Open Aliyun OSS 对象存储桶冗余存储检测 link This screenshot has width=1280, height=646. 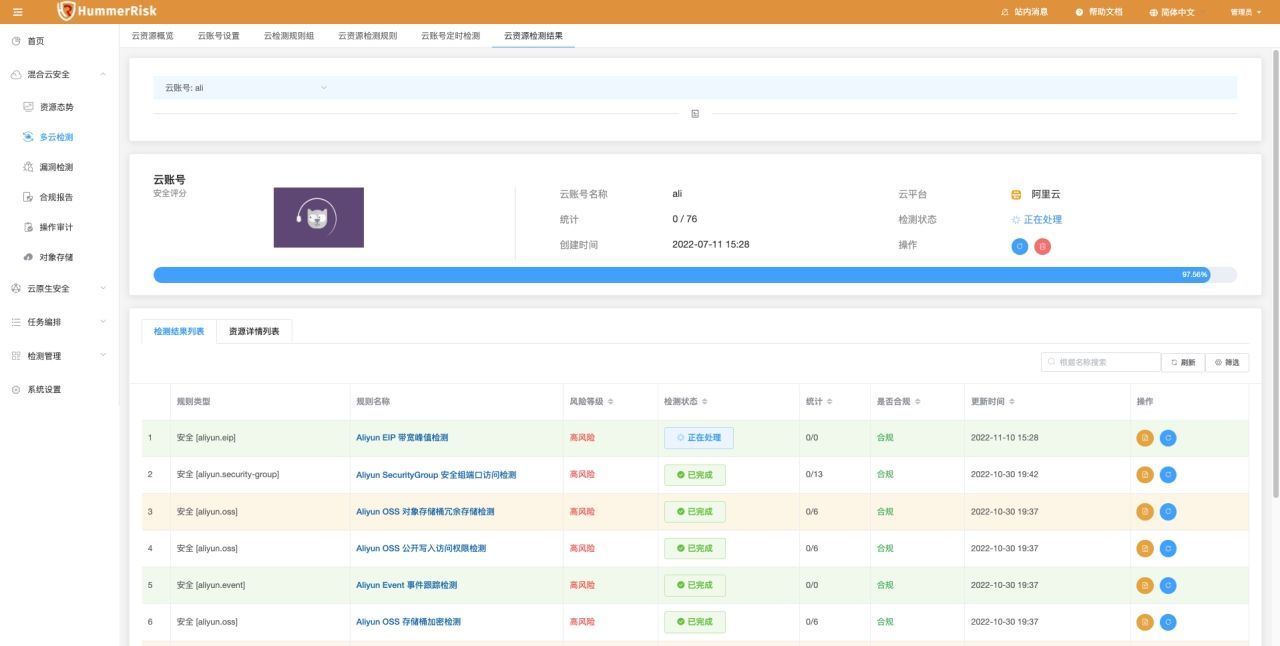point(425,512)
